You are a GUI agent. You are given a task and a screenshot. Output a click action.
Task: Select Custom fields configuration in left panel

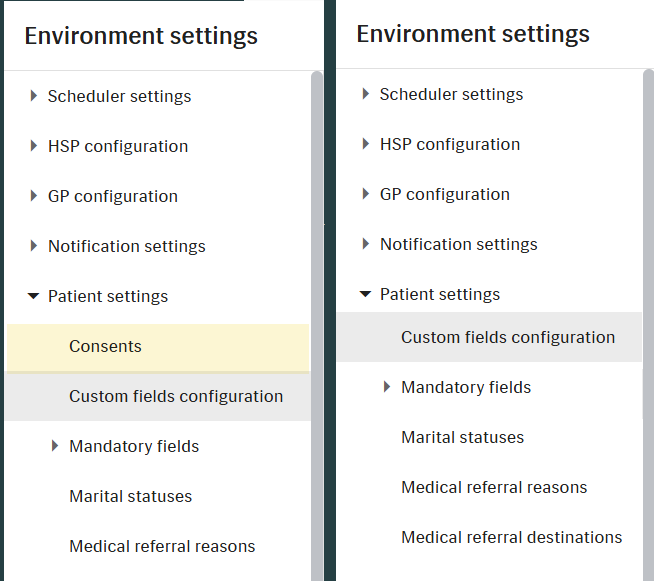[158, 397]
